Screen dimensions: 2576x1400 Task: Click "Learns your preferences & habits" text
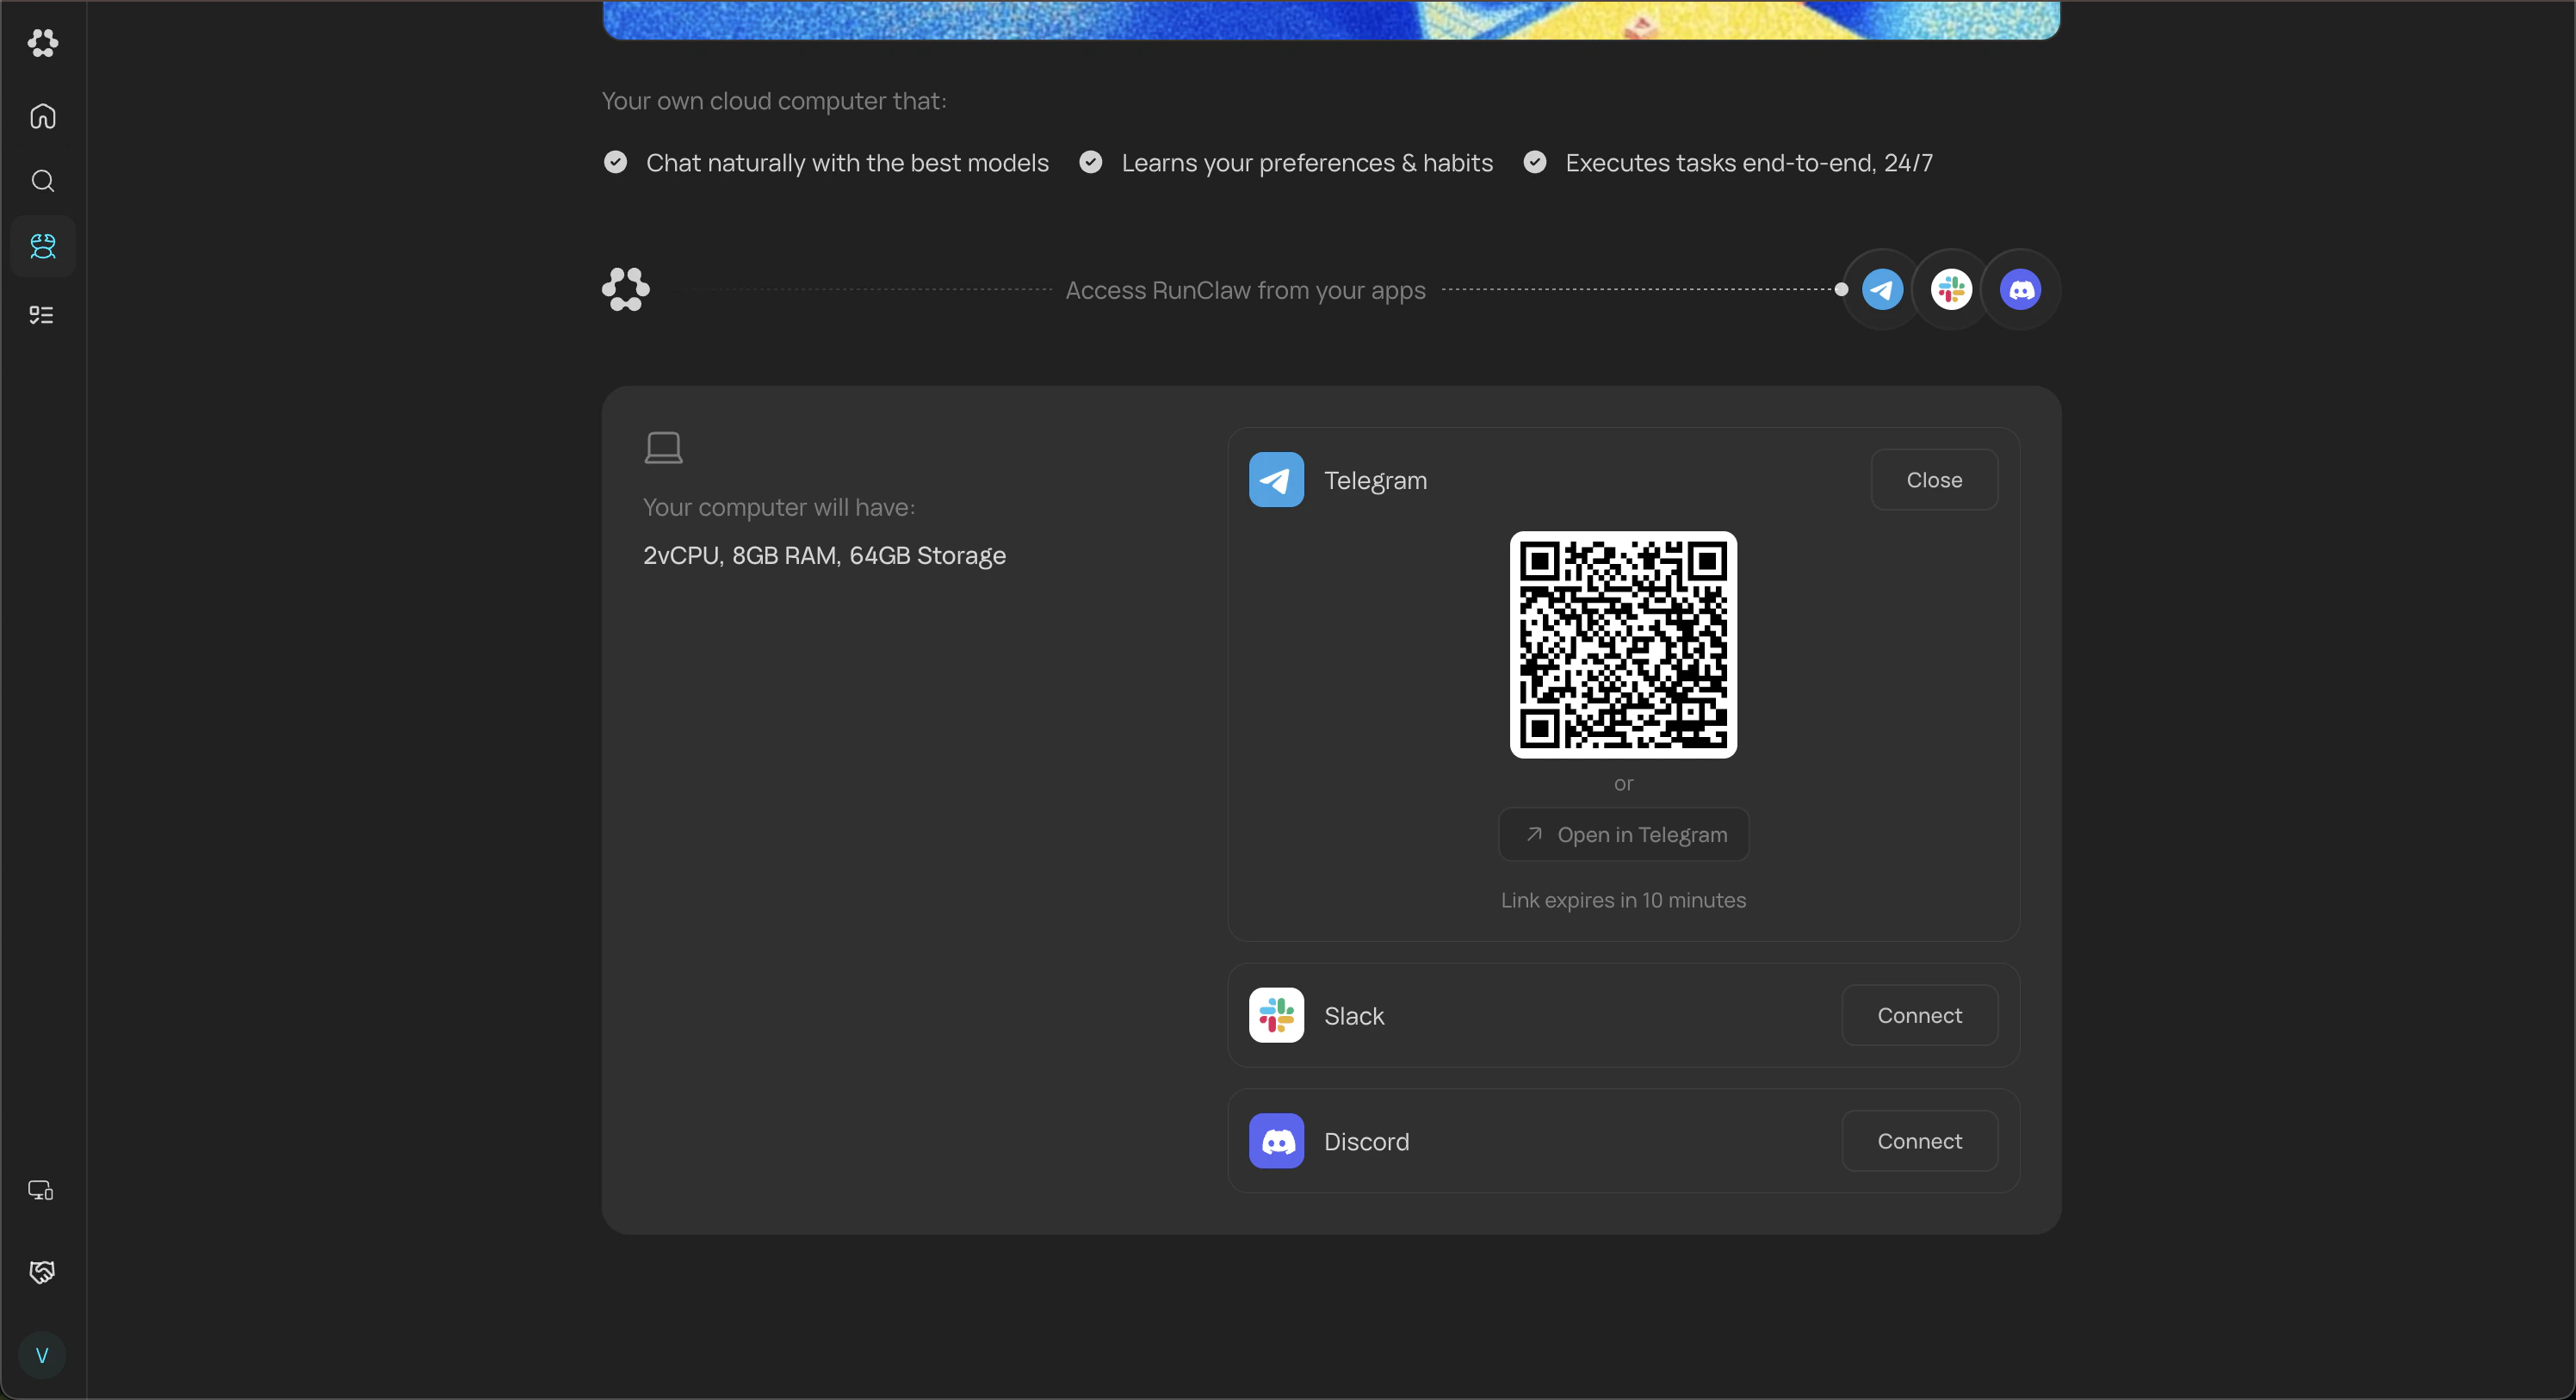(x=1307, y=163)
